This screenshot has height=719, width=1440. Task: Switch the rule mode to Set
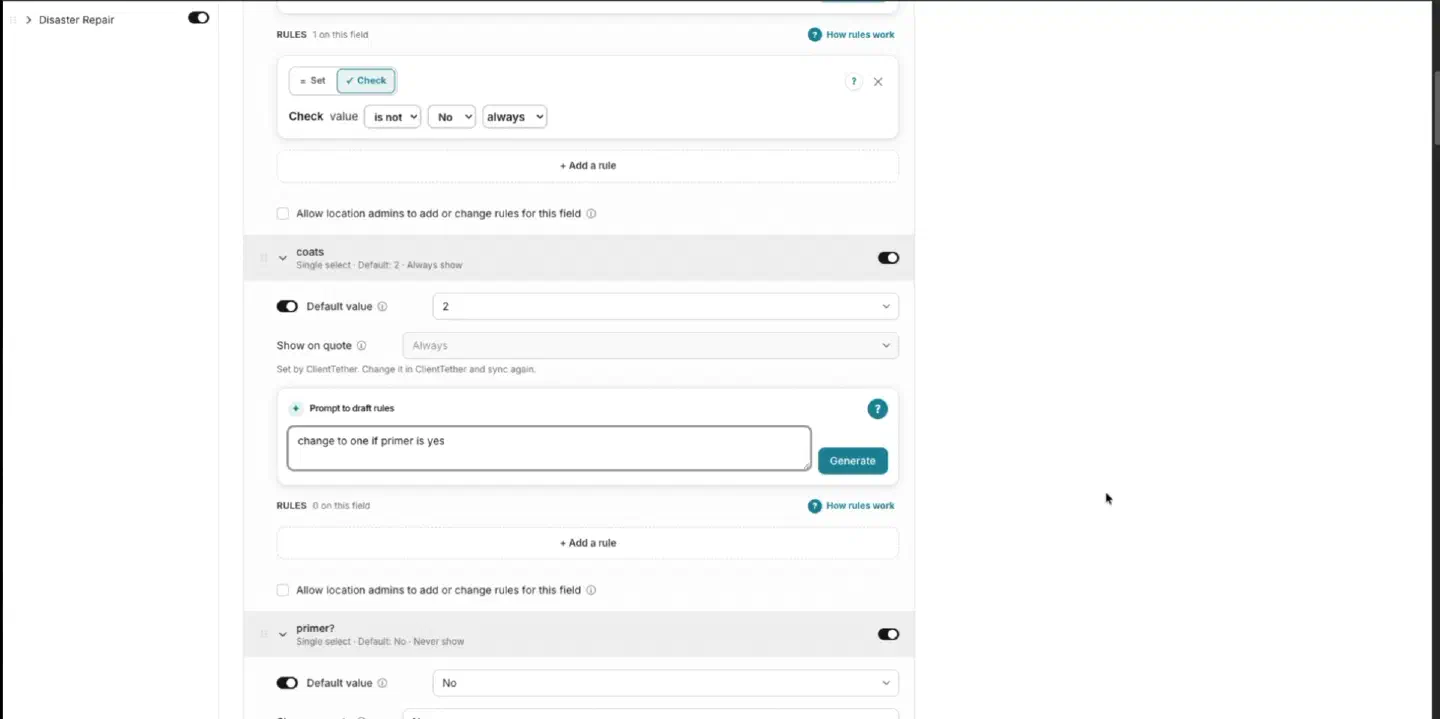point(313,81)
